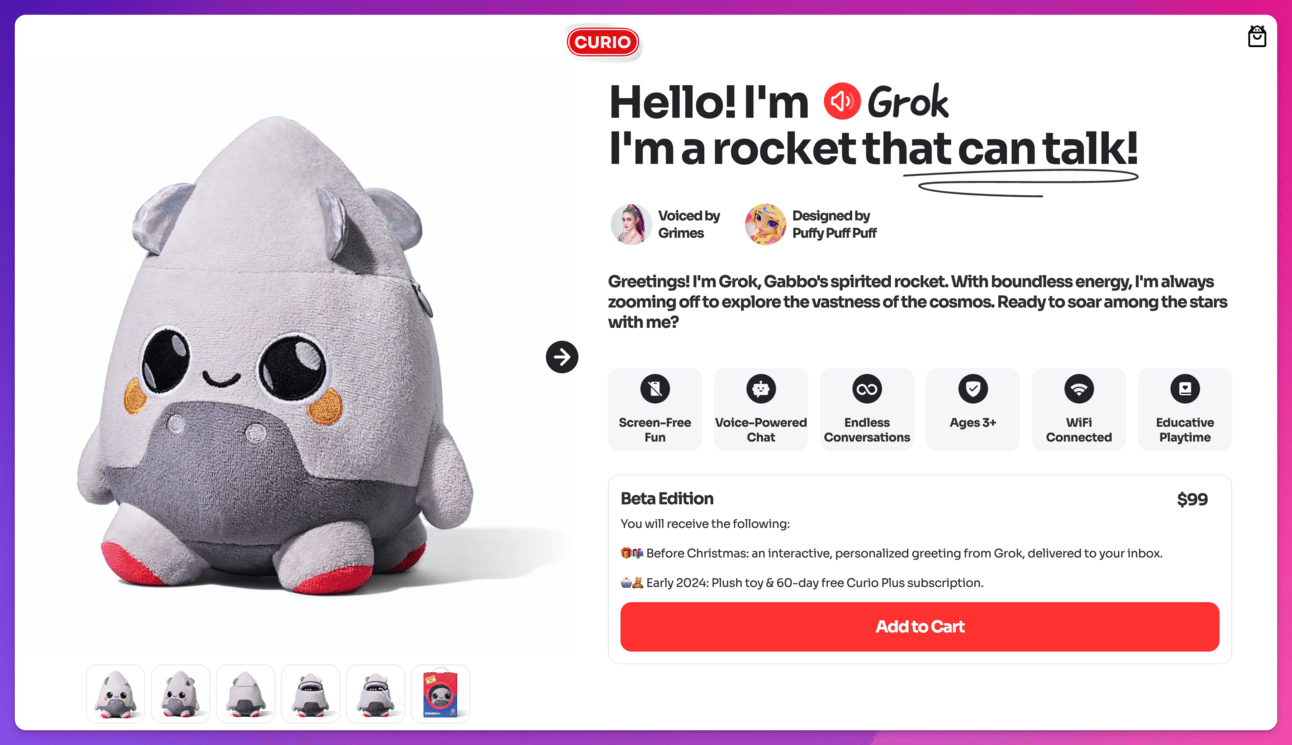
Task: Open the shopping bag cart icon
Action: pyautogui.click(x=1257, y=37)
